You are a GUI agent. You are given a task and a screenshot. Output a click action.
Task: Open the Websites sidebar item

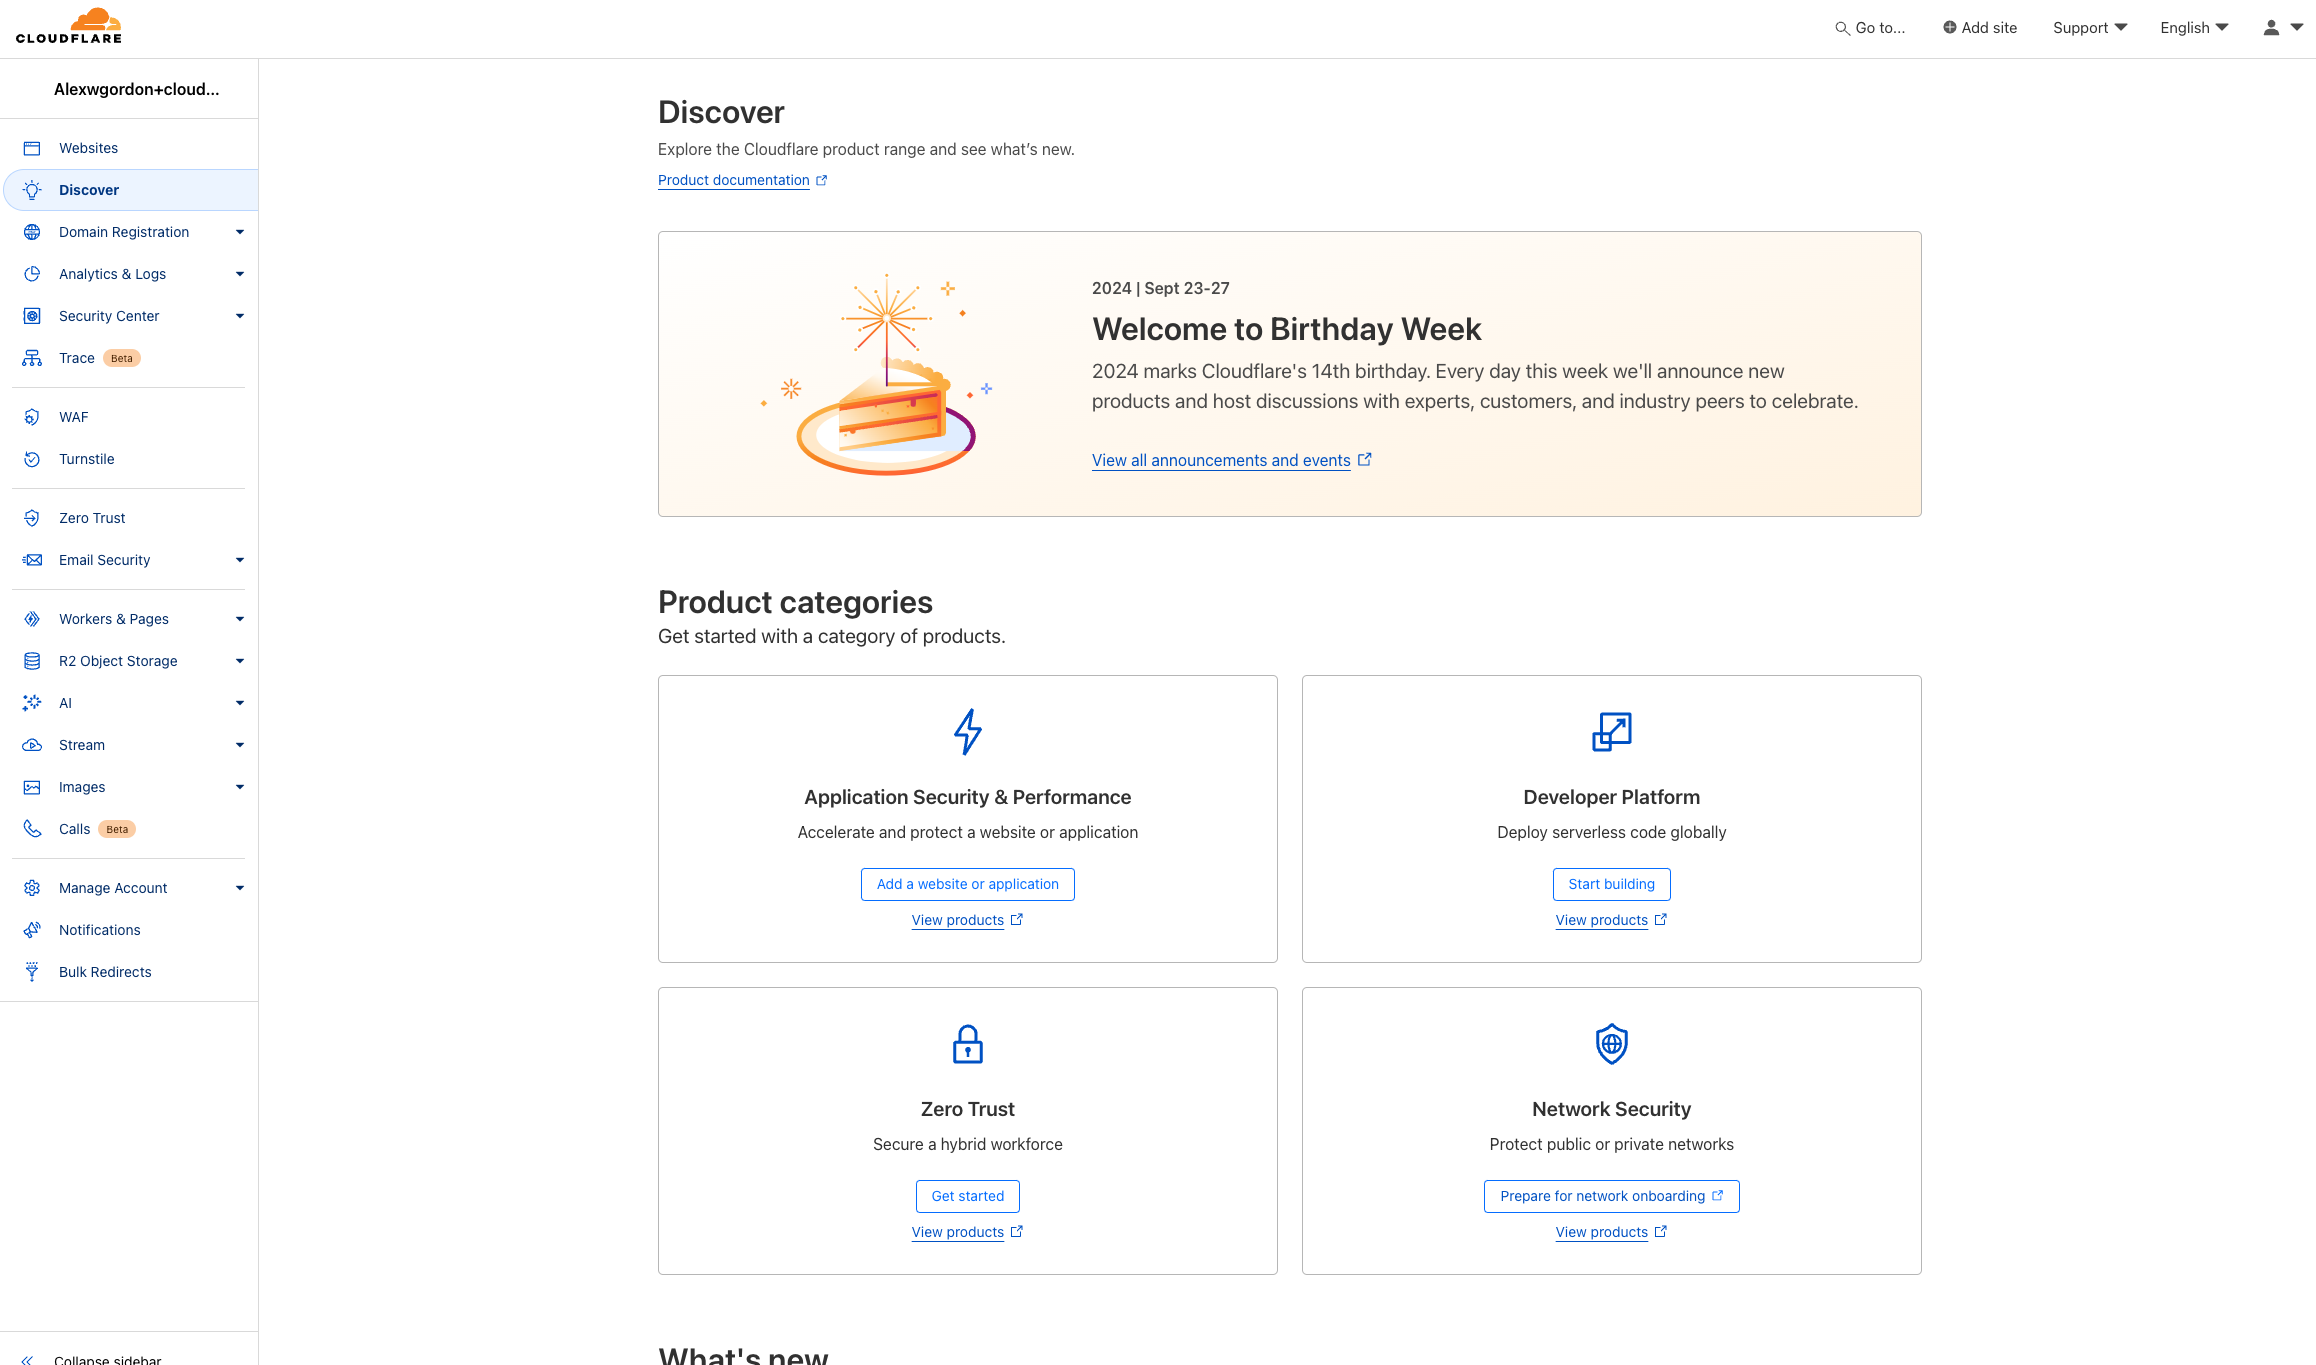129,148
